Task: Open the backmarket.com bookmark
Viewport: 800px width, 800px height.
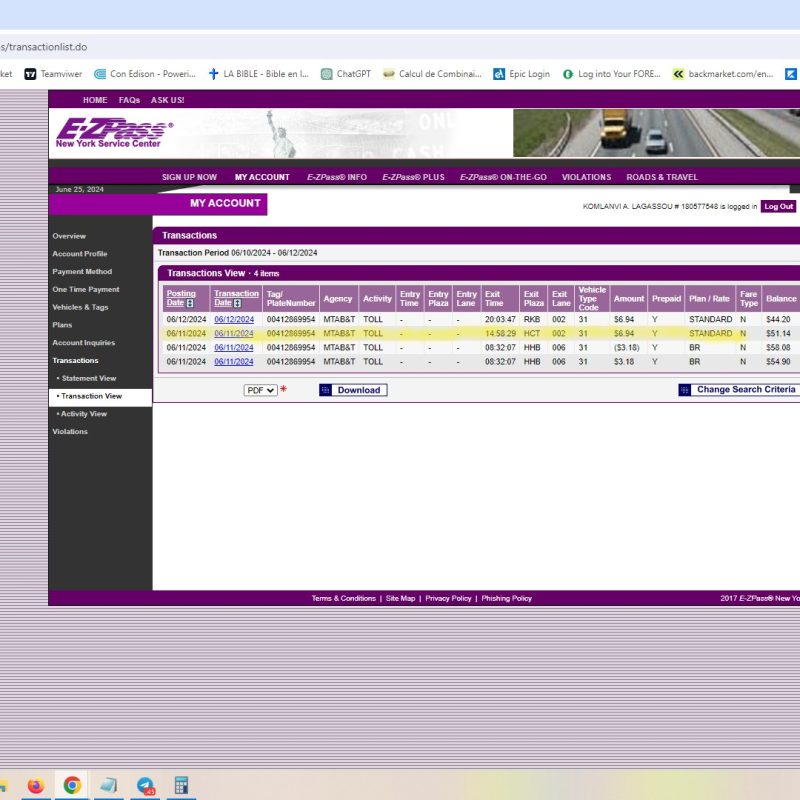Action: coord(722,74)
